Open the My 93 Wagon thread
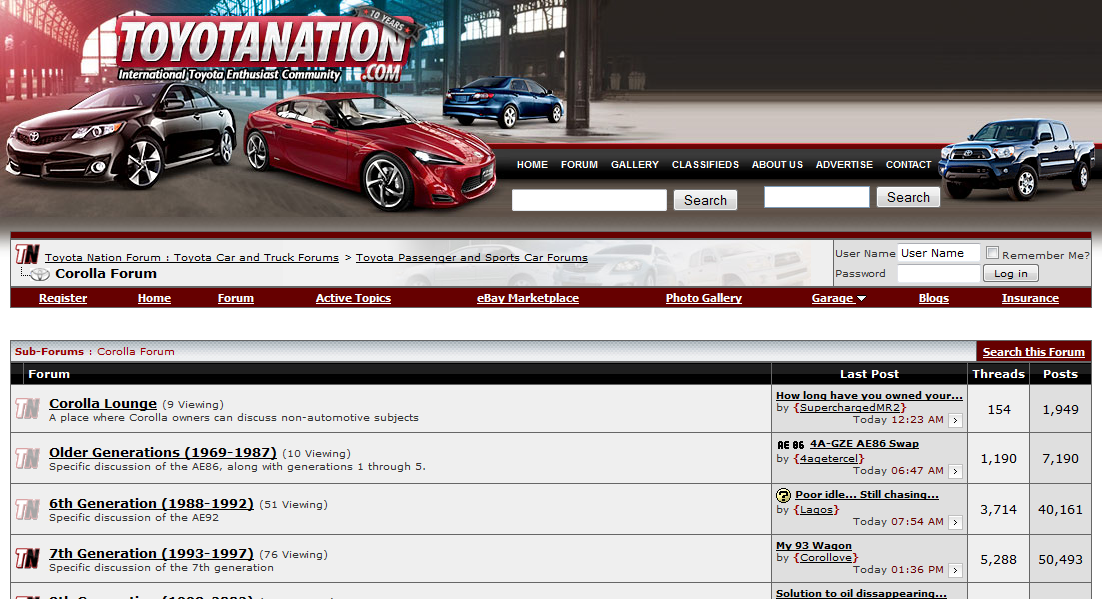Screen dimensions: 1102x599 (x=814, y=546)
